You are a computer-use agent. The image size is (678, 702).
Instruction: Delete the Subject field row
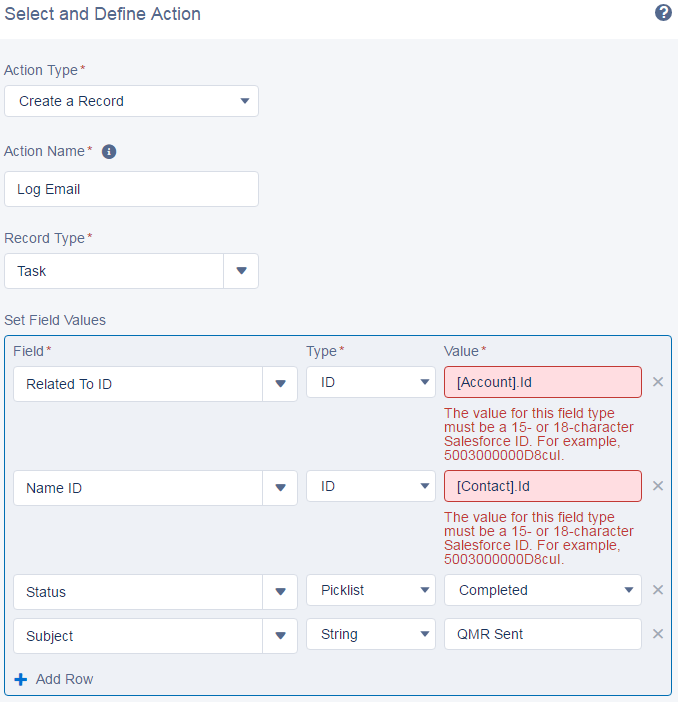click(x=658, y=634)
